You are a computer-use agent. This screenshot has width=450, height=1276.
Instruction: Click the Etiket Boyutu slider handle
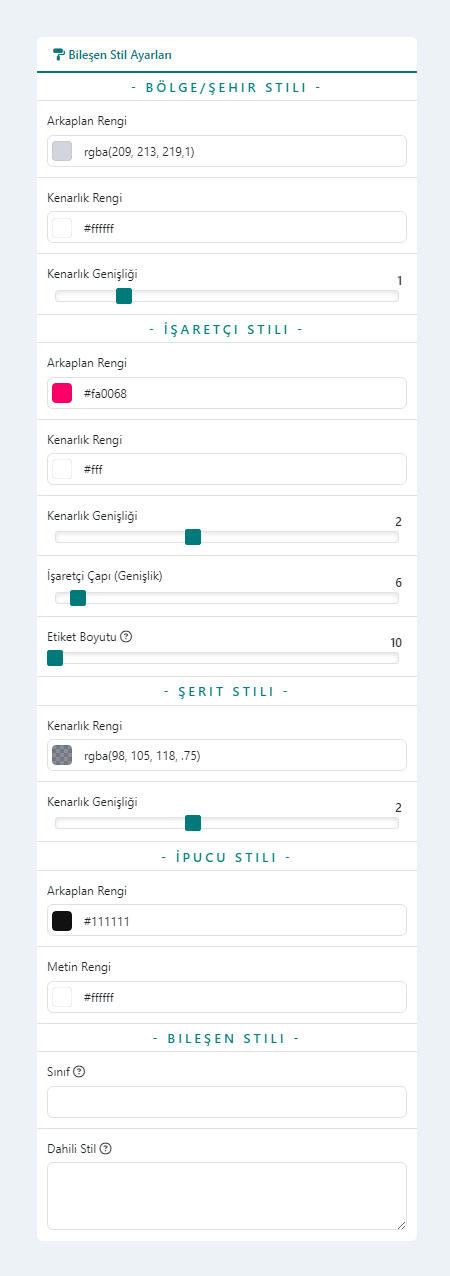click(55, 658)
